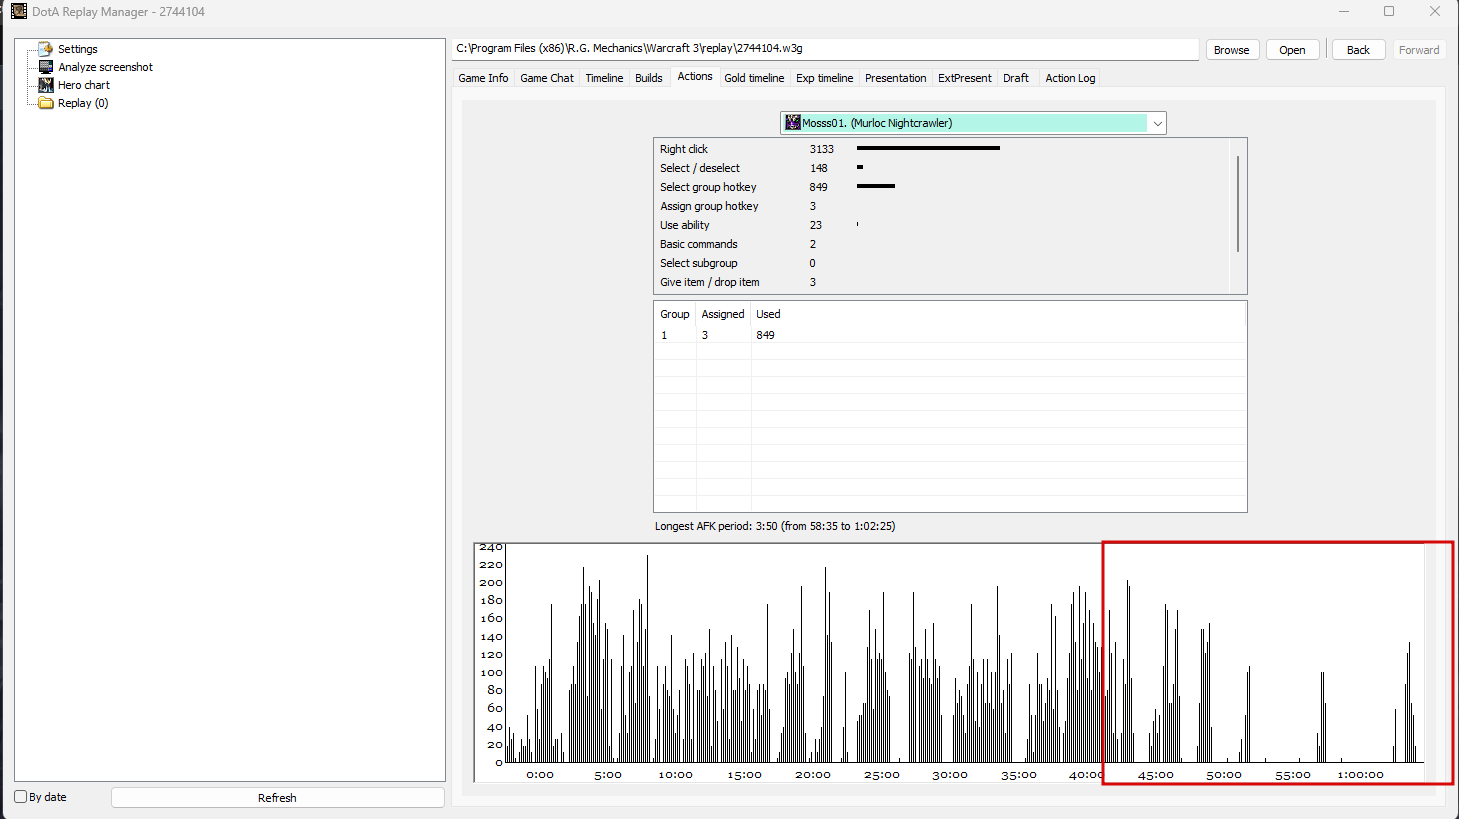Open the Exp timeline tab

[x=825, y=78]
